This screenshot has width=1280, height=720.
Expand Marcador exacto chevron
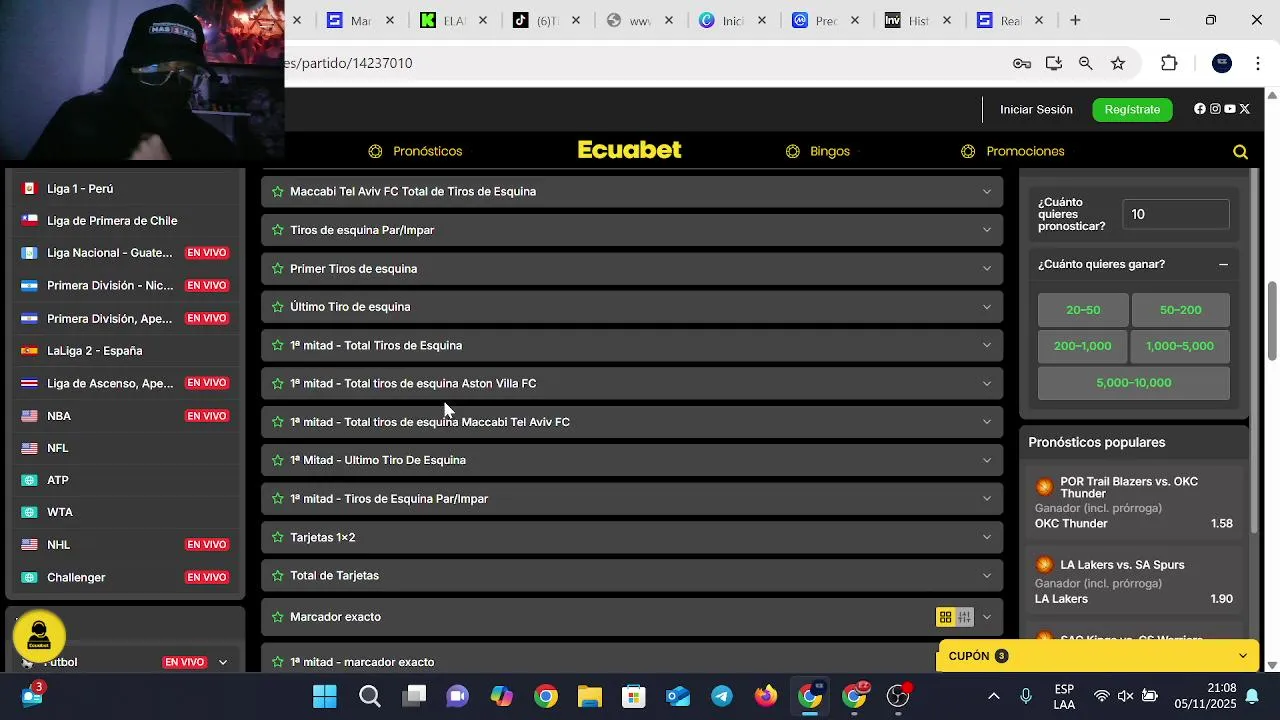987,617
